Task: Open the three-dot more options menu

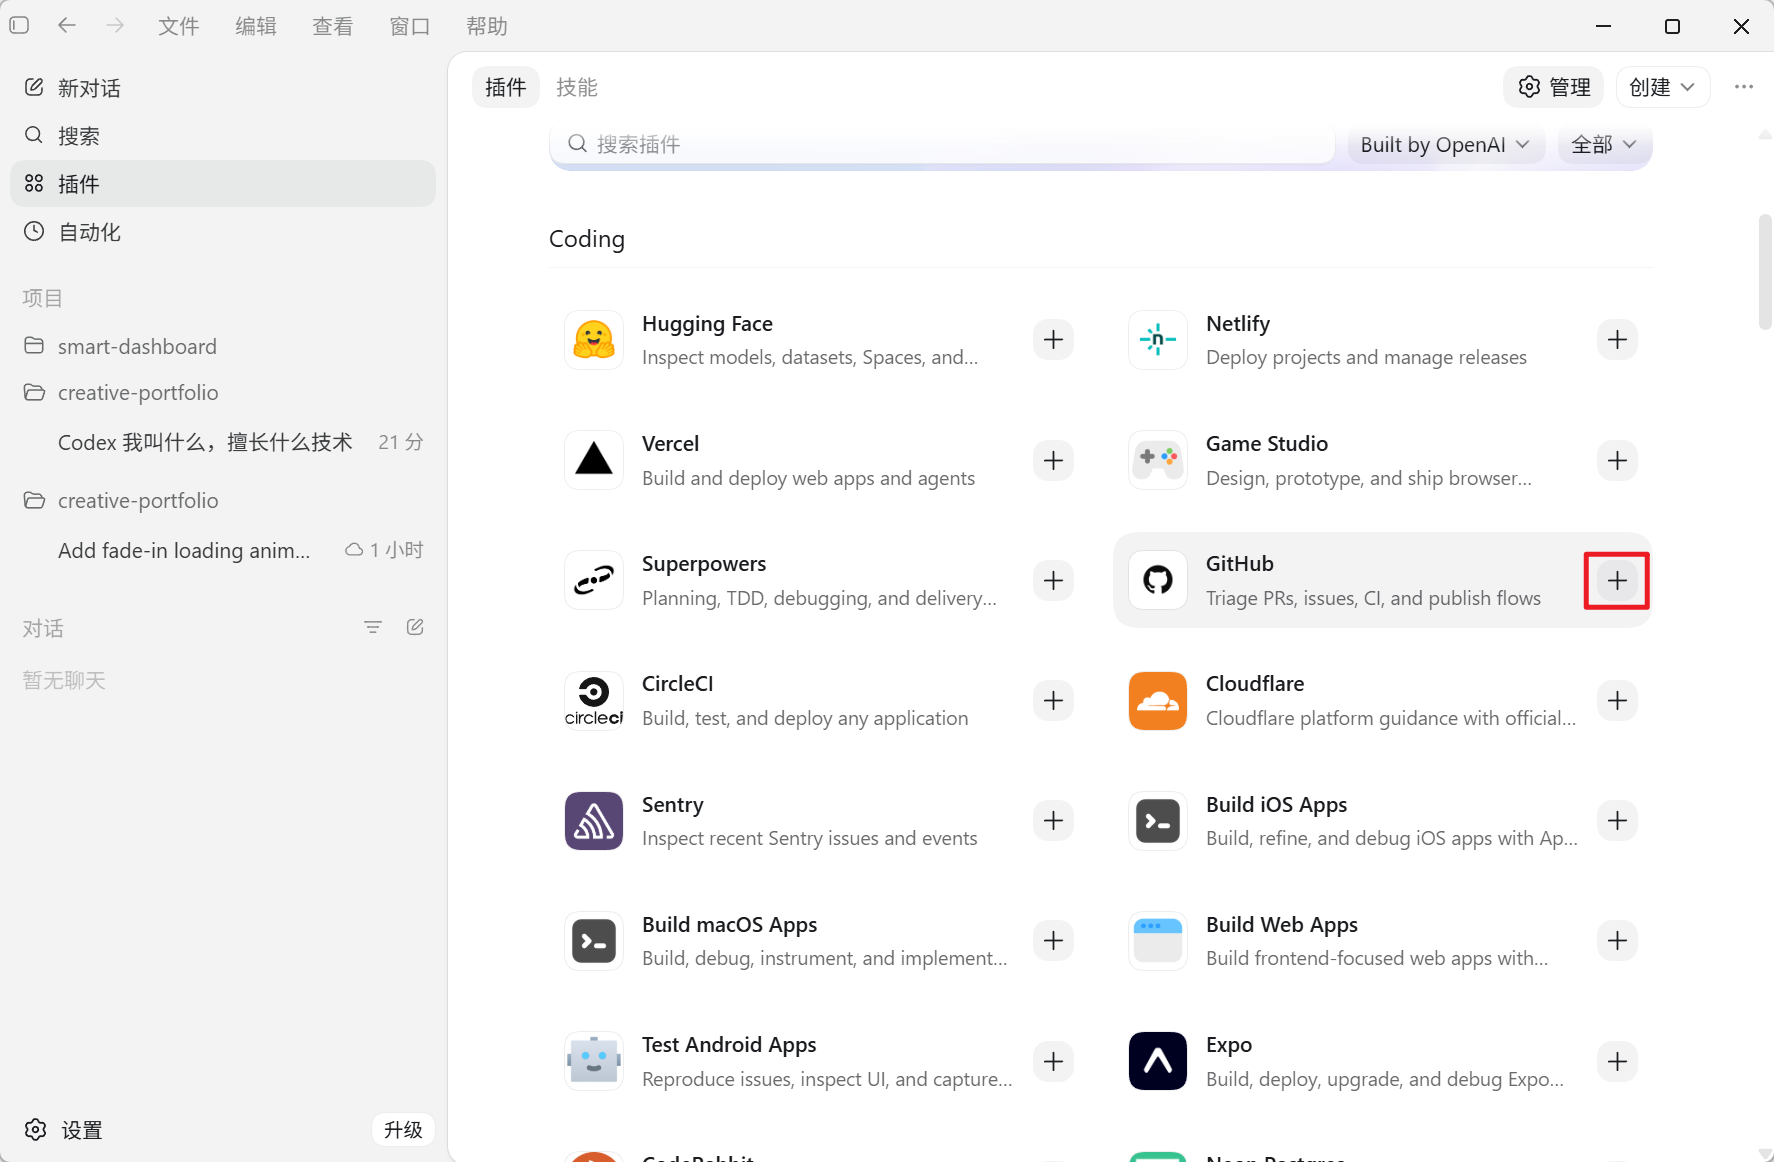Action: tap(1744, 87)
